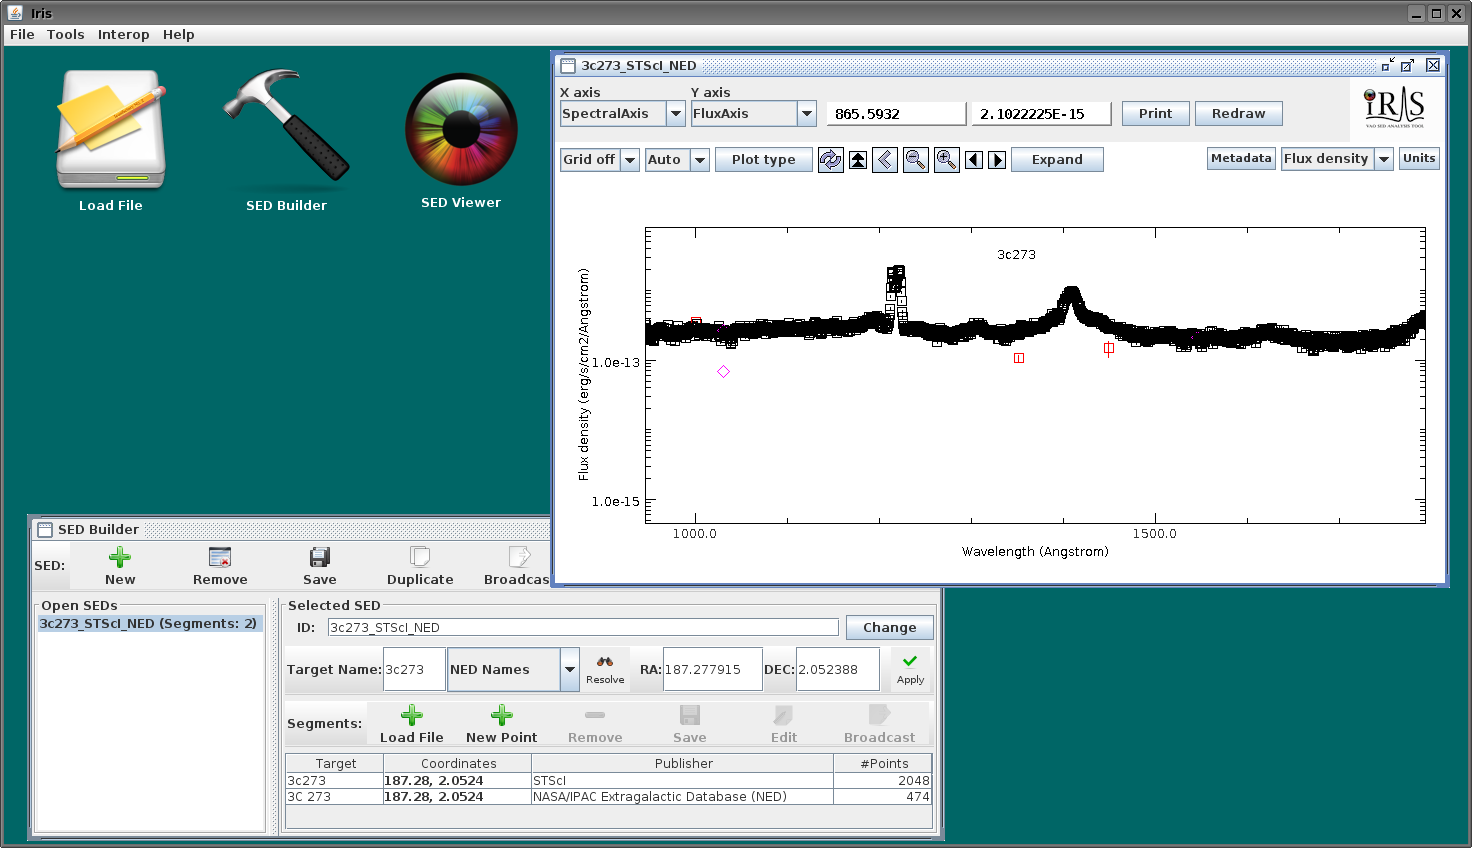Click the Plot type button
This screenshot has width=1472, height=848.
coord(763,160)
